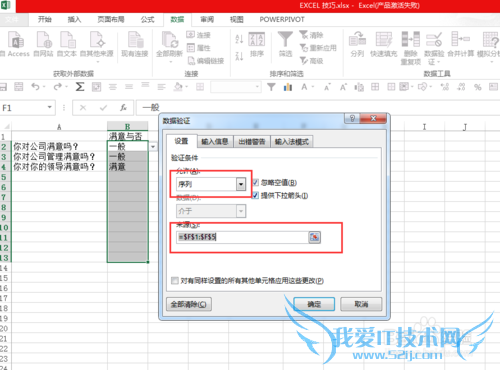Viewport: 500px width, 370px height.
Task: Open the Allow (序列) dropdown
Action: (x=241, y=184)
